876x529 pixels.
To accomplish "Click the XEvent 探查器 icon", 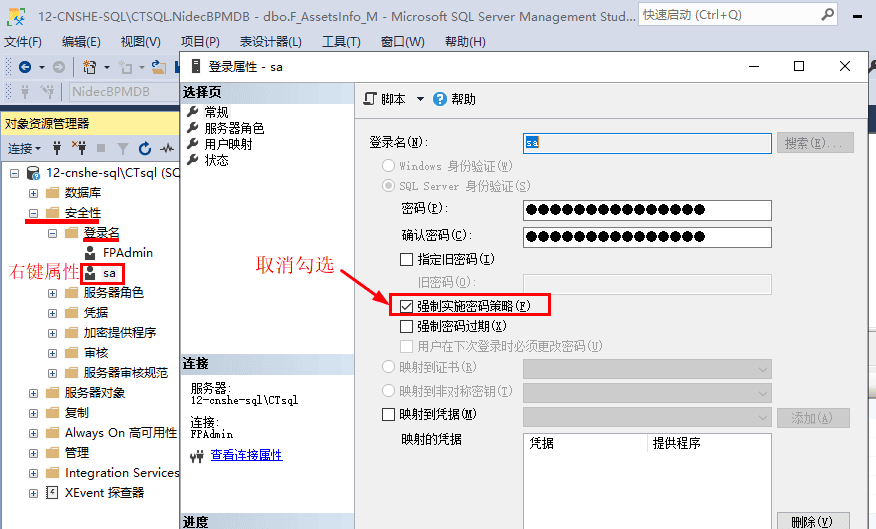I will pos(52,493).
